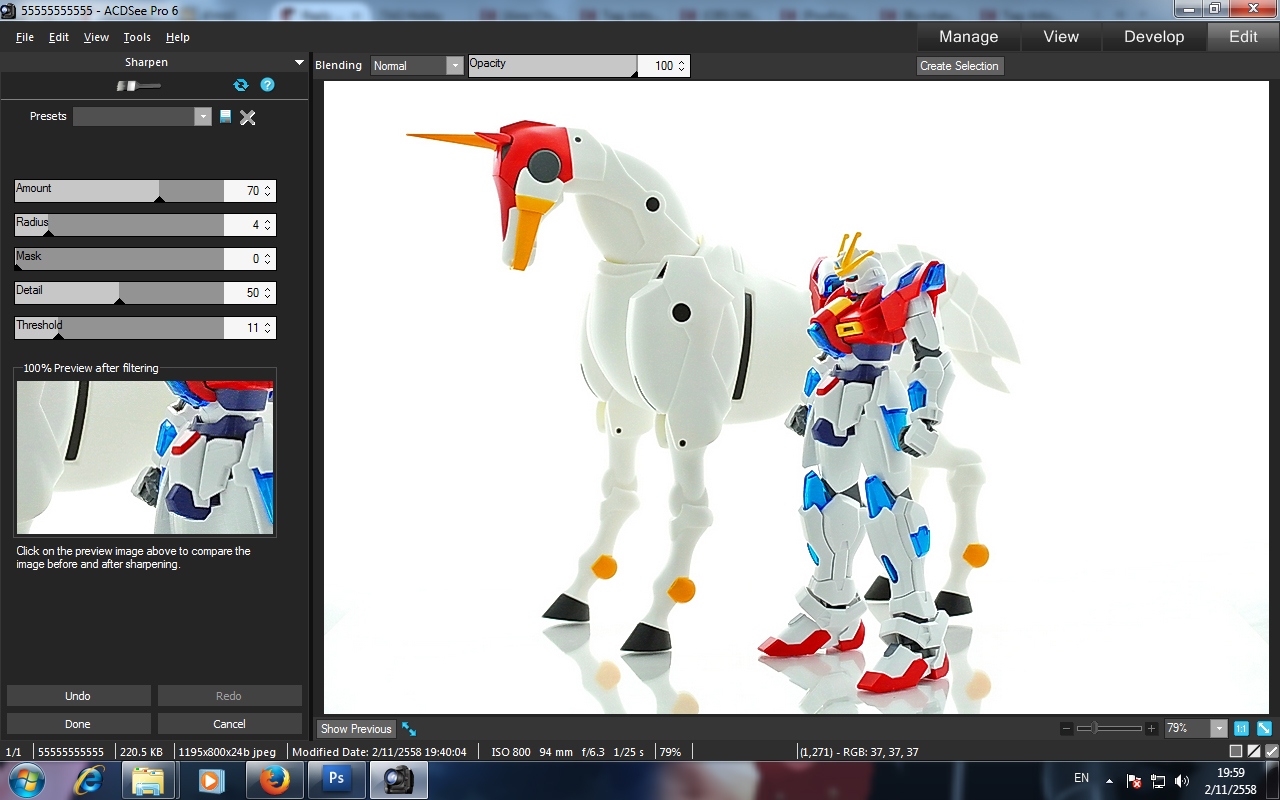Click the Redo button
1280x800 pixels.
[229, 696]
